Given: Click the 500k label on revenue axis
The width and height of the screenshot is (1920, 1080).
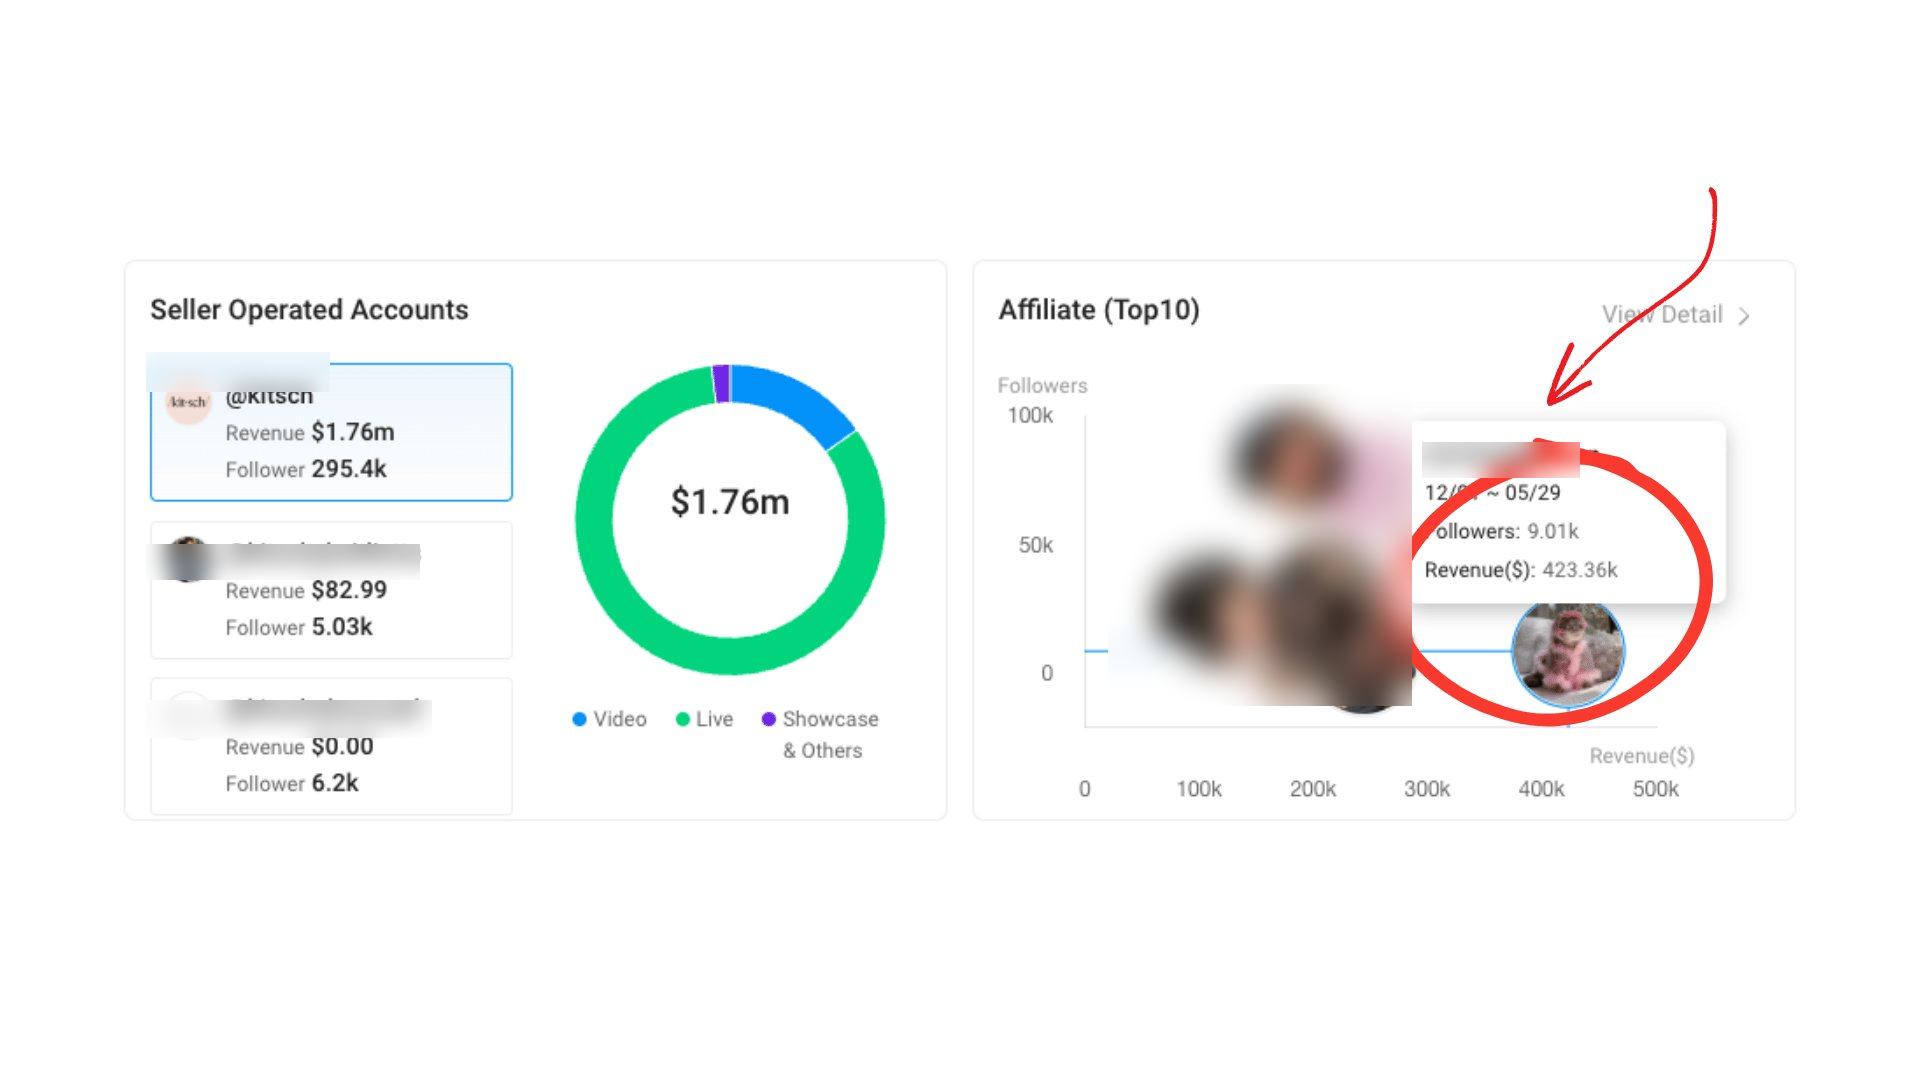Looking at the screenshot, I should 1656,789.
